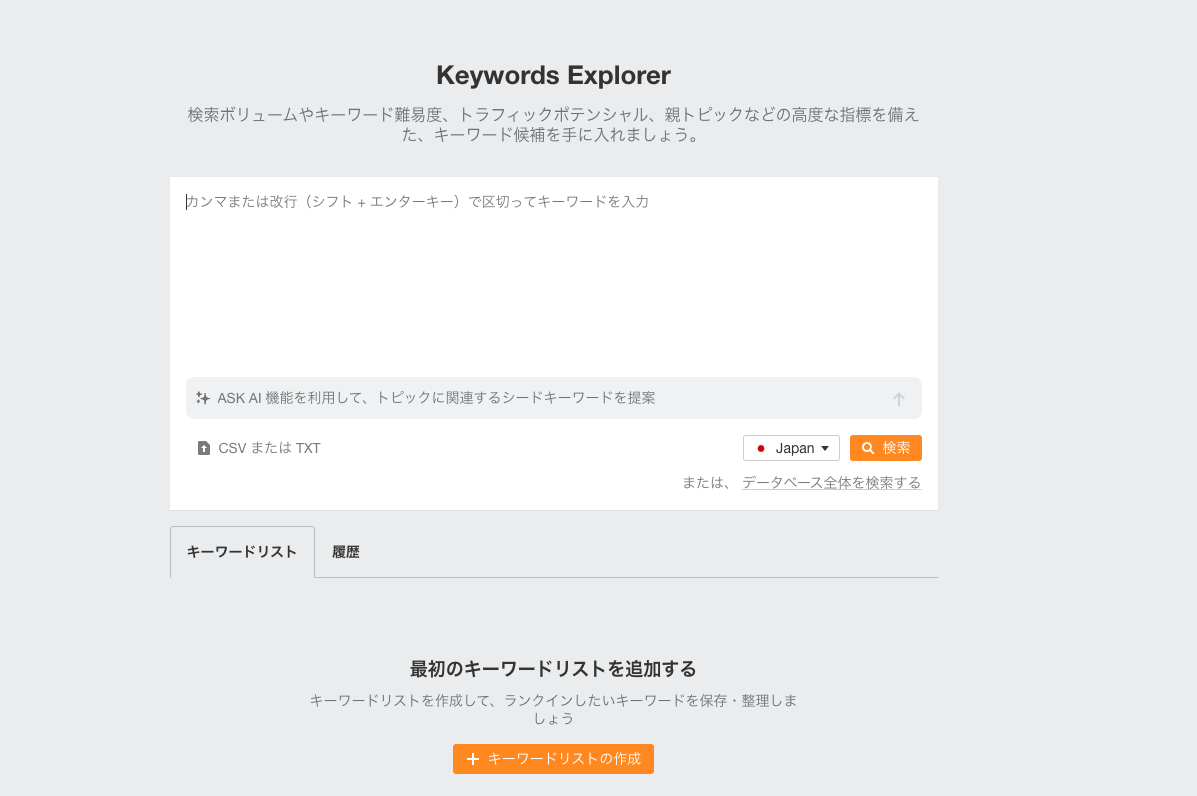Expand the dropdown arrow beside Japan
The image size is (1197, 796).
point(824,448)
